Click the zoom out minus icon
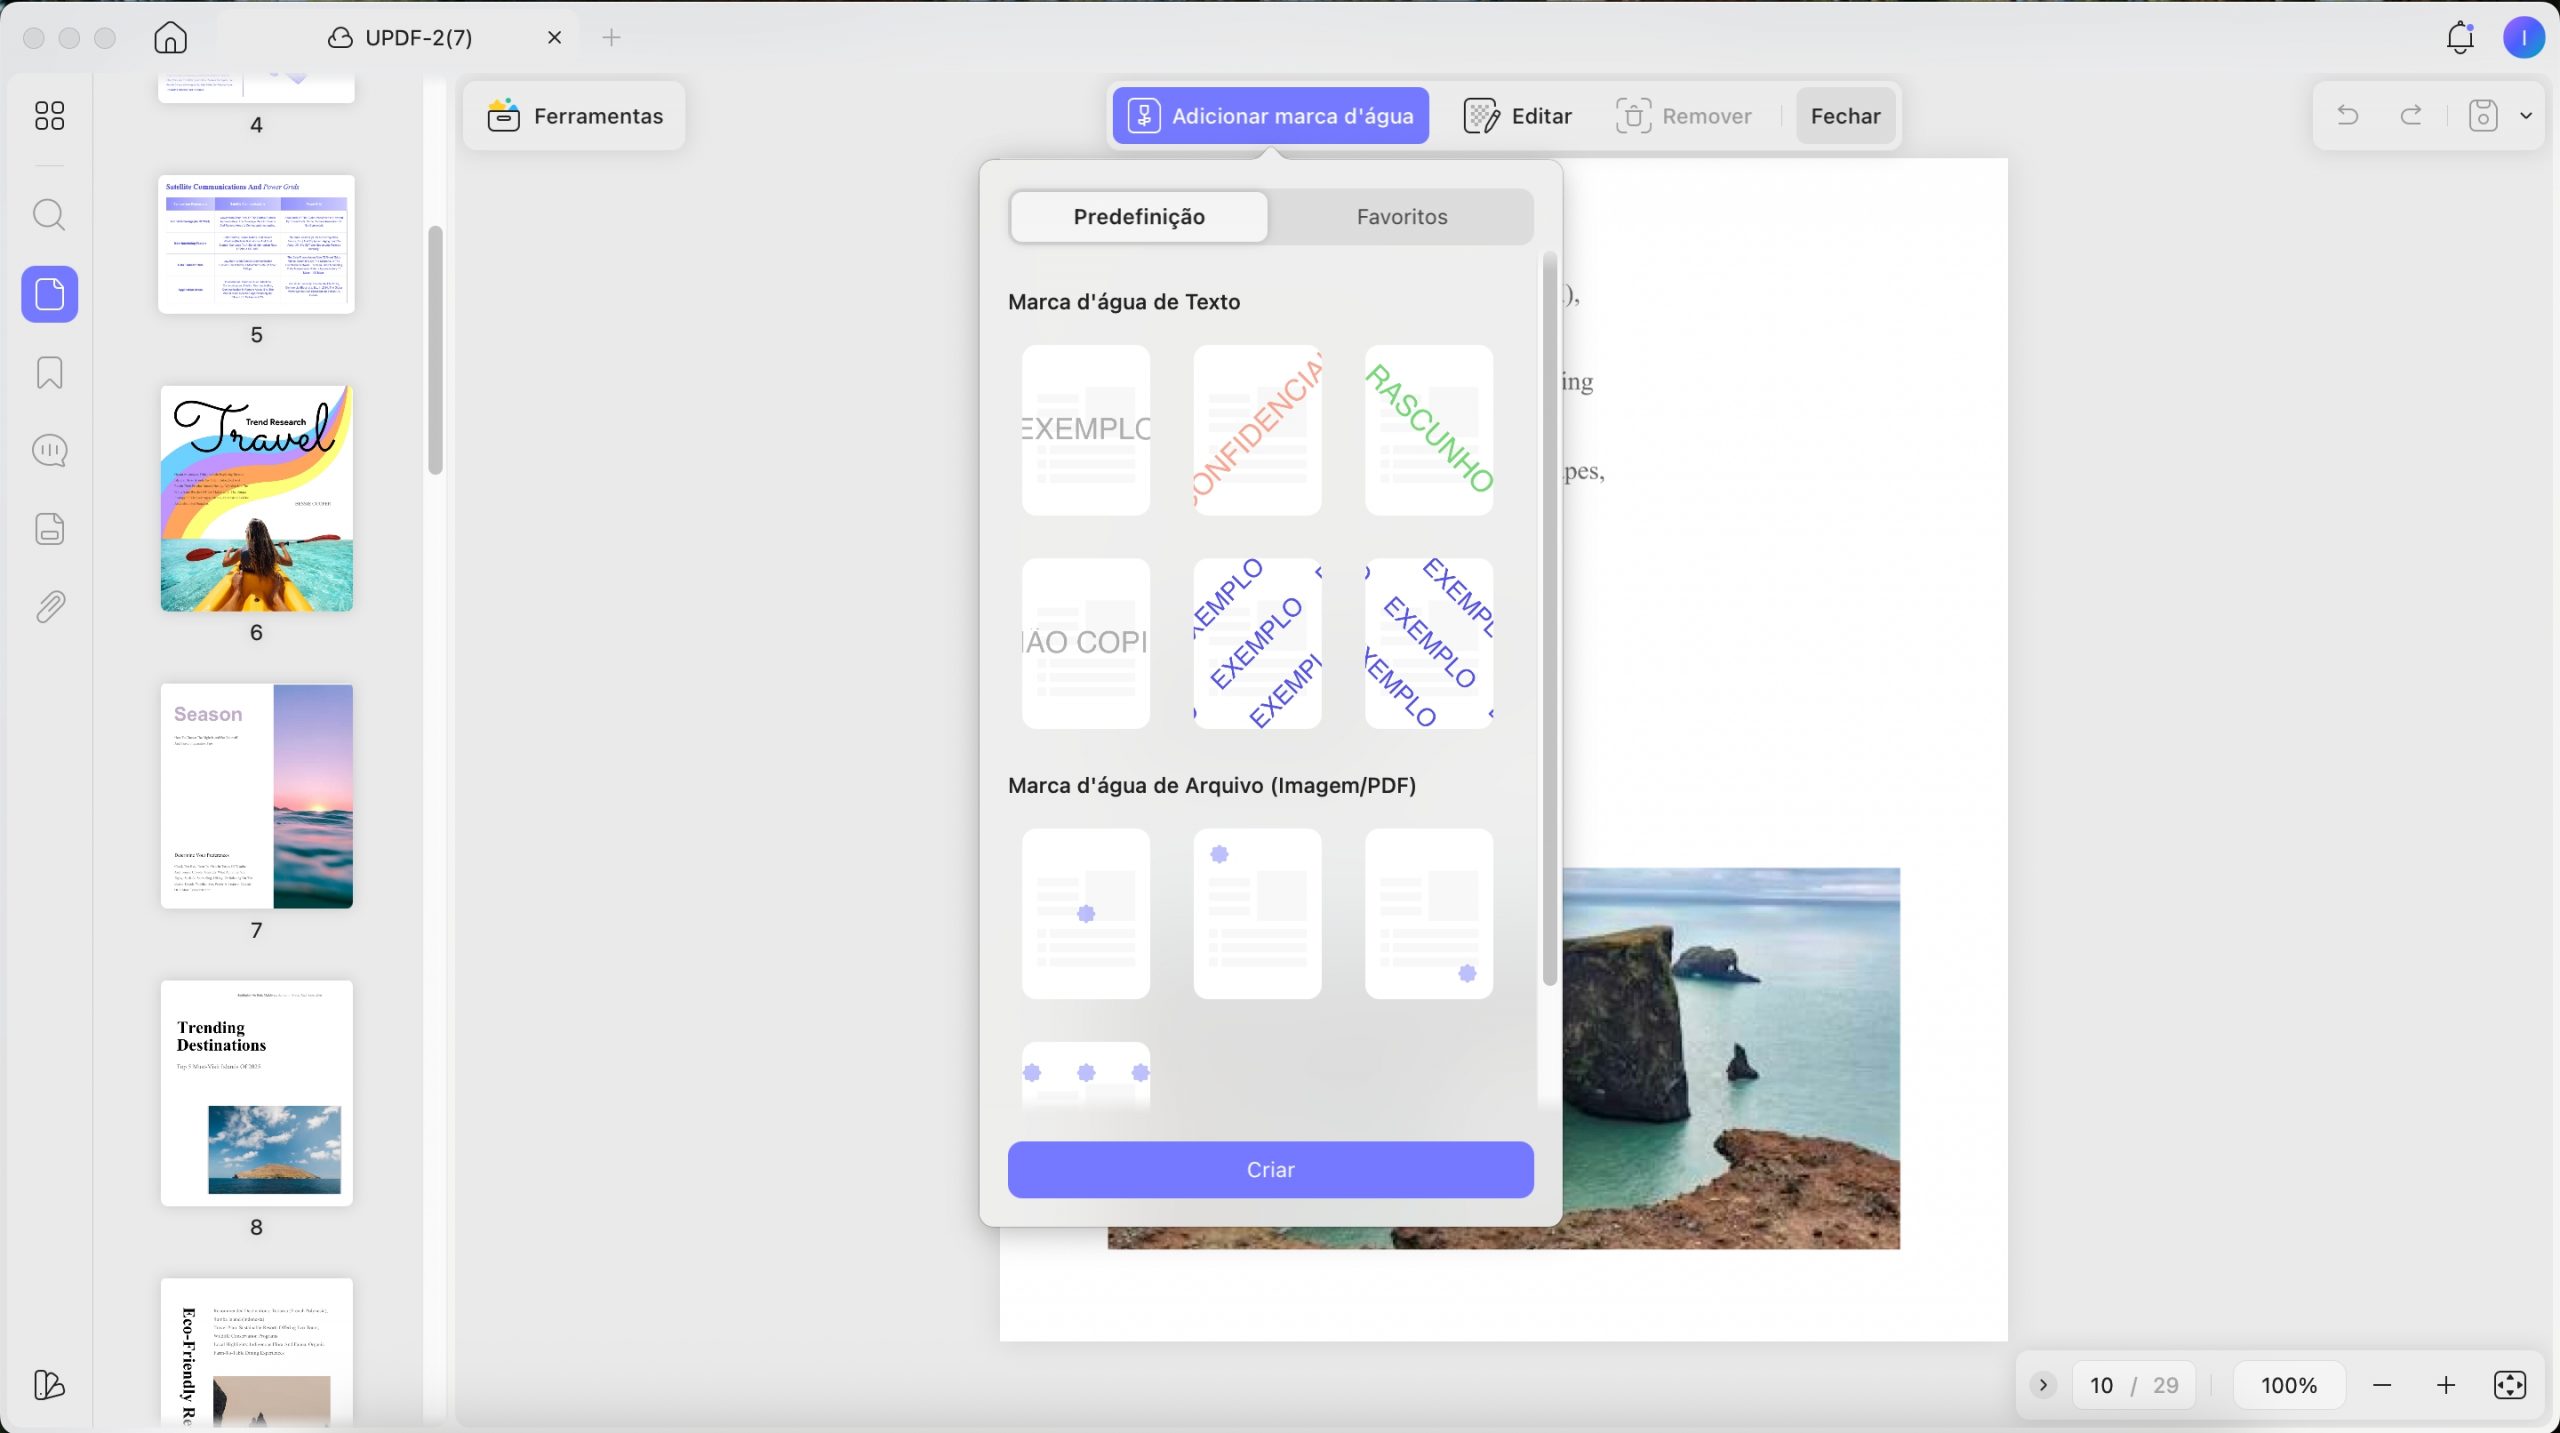The image size is (2560, 1433). [2382, 1385]
